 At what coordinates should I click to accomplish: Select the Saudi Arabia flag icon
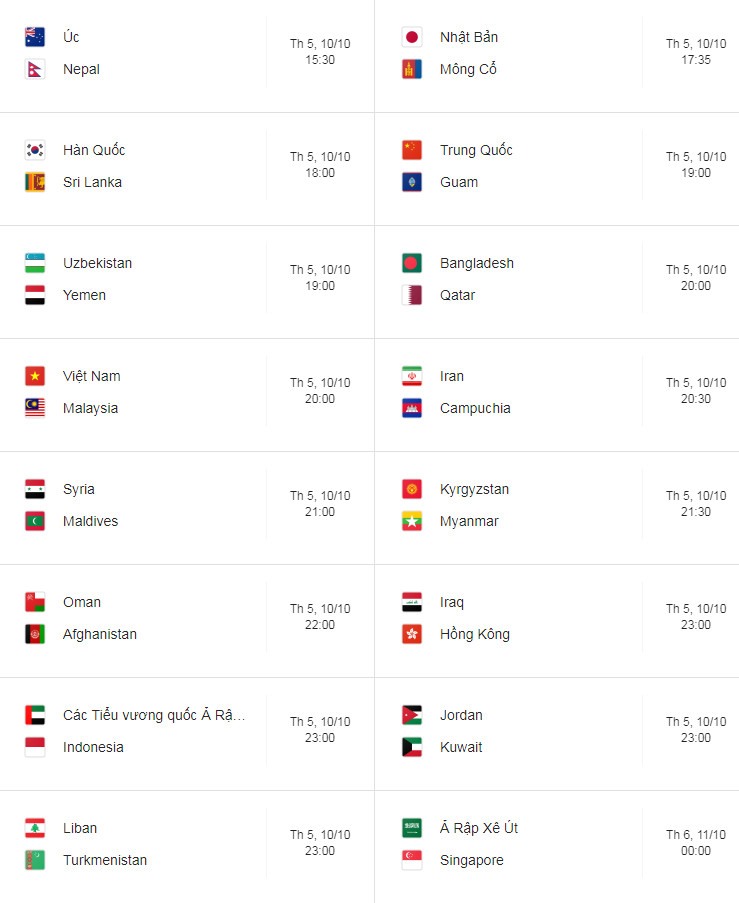pos(412,828)
